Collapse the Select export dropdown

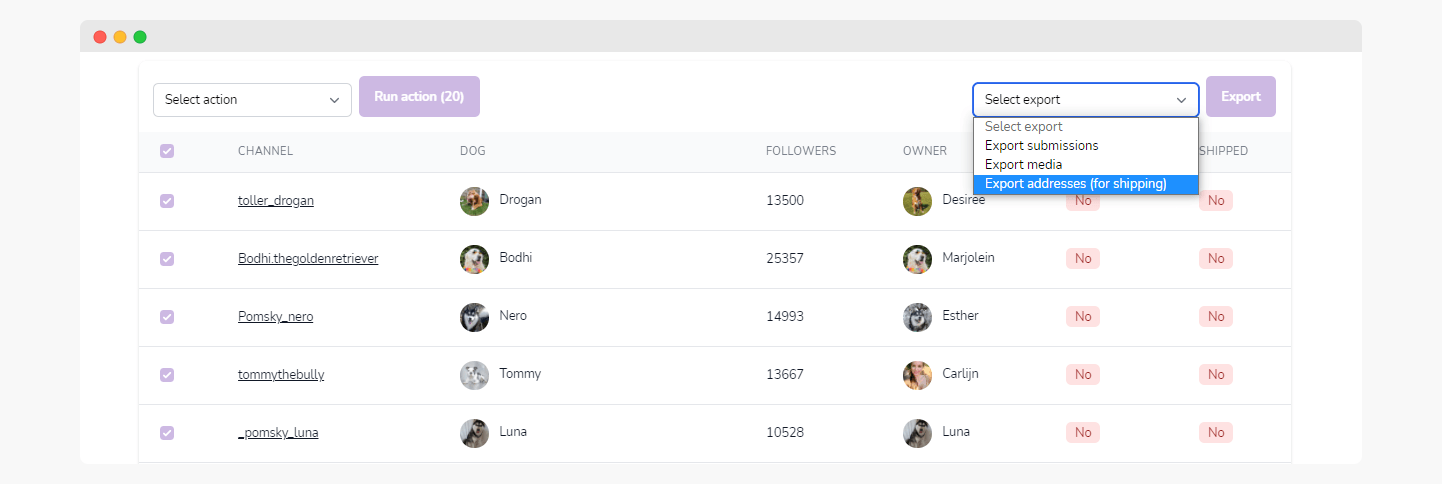(1085, 100)
